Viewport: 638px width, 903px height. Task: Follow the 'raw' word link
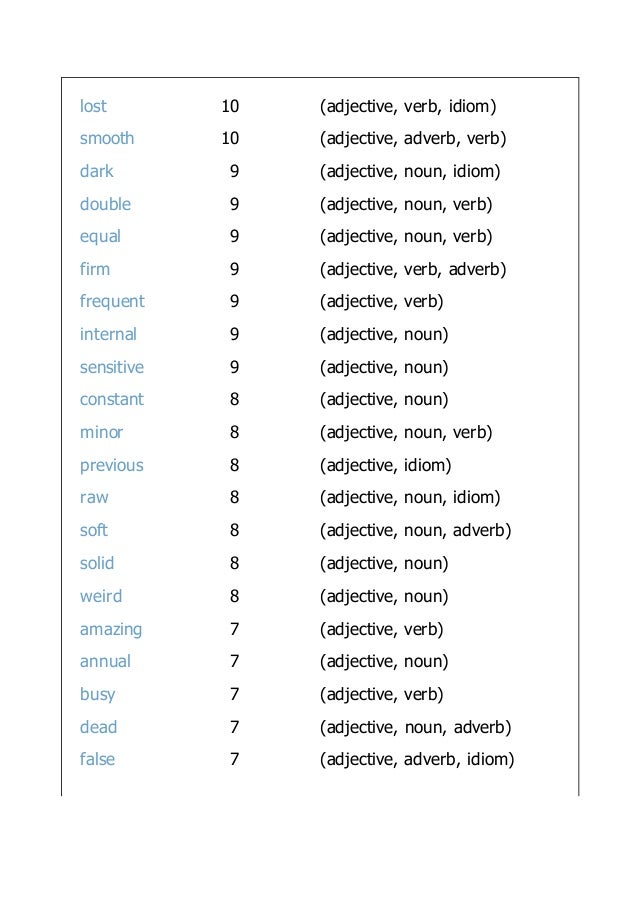(x=94, y=497)
